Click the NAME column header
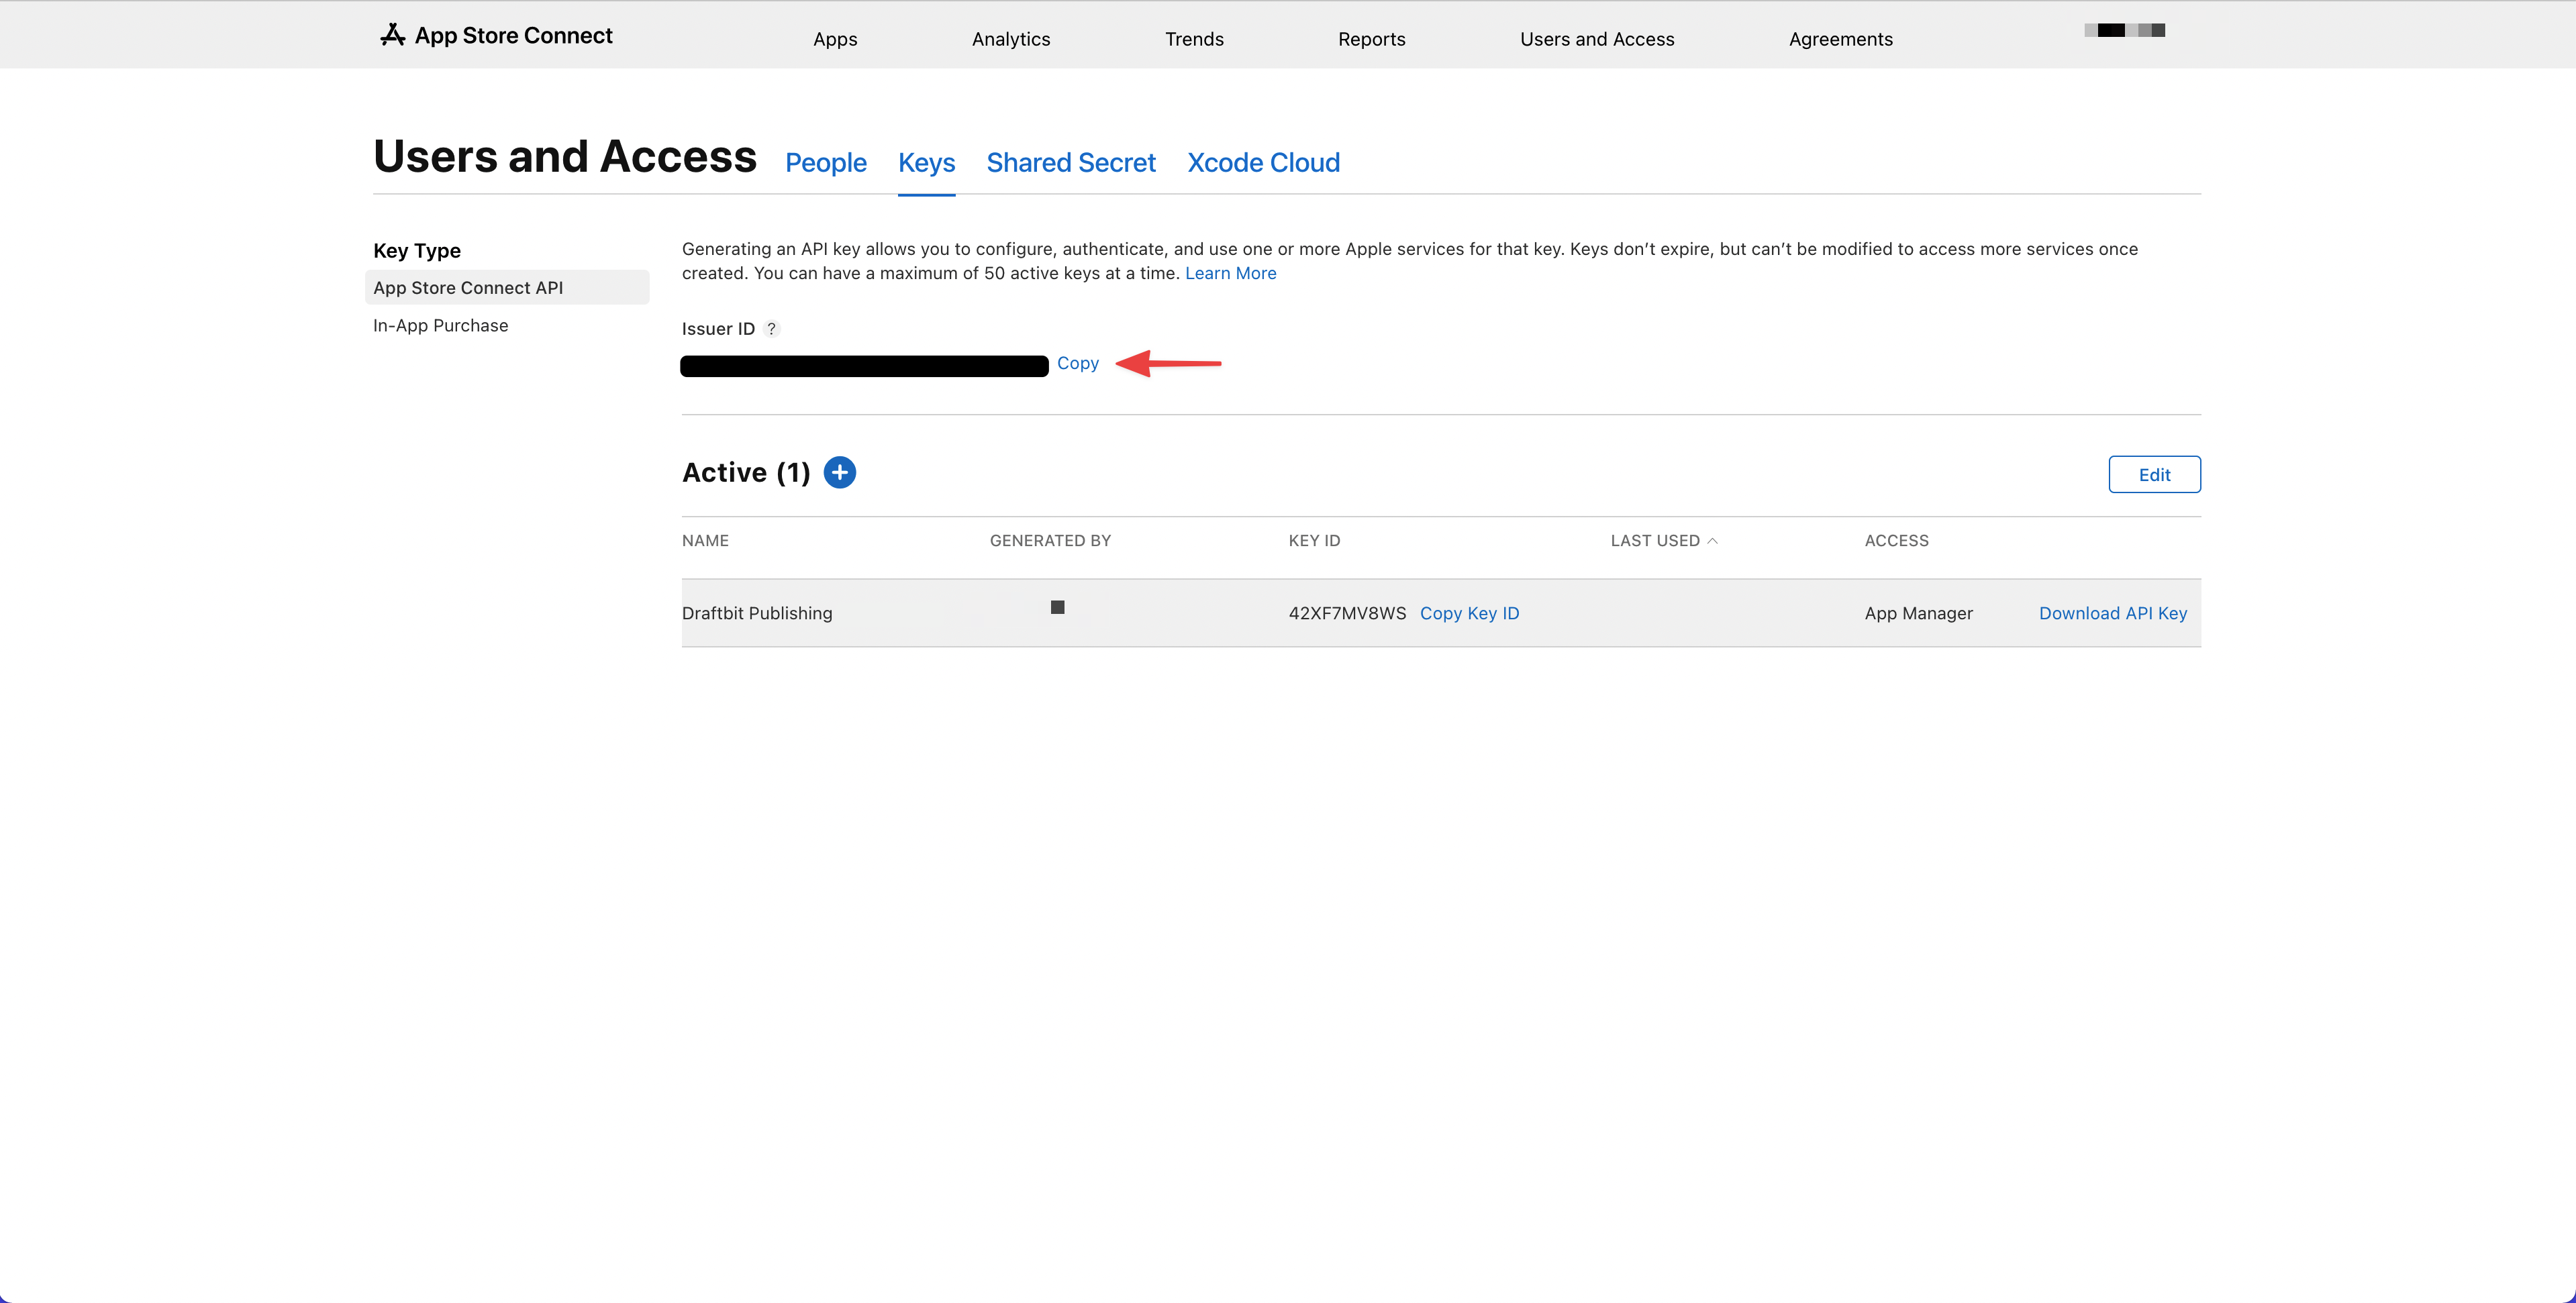2576x1303 pixels. (x=705, y=540)
